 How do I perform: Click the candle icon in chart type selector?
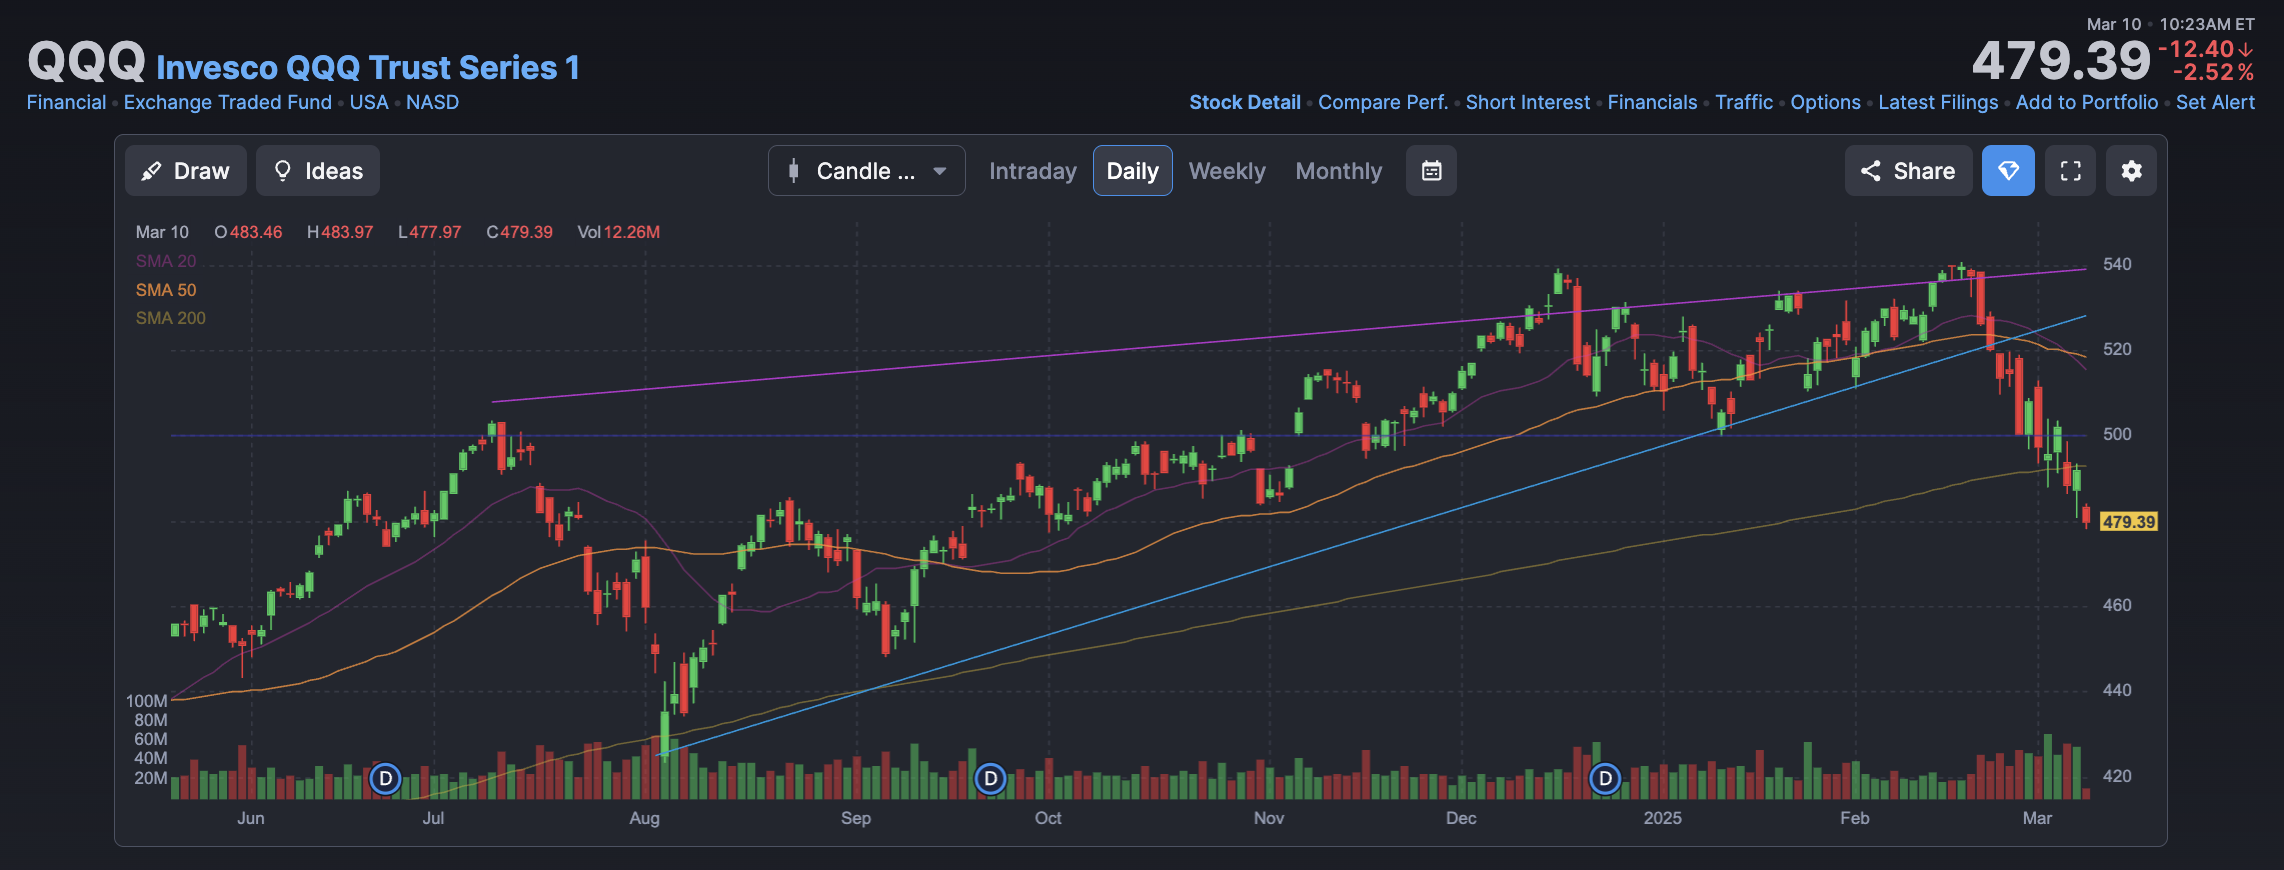(x=794, y=171)
